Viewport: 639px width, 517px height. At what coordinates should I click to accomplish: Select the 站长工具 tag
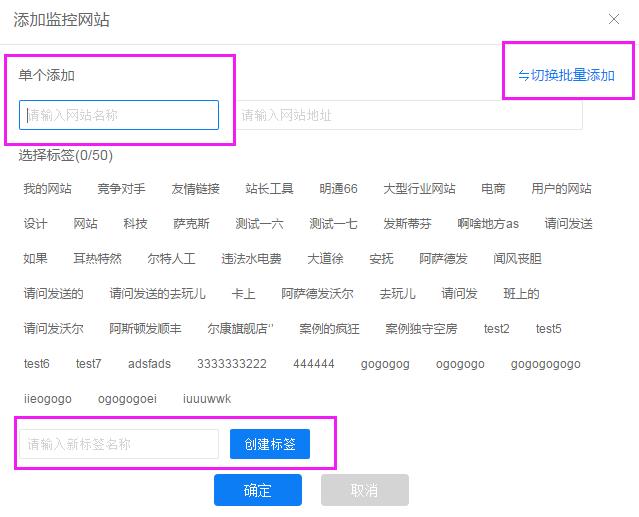(x=269, y=189)
